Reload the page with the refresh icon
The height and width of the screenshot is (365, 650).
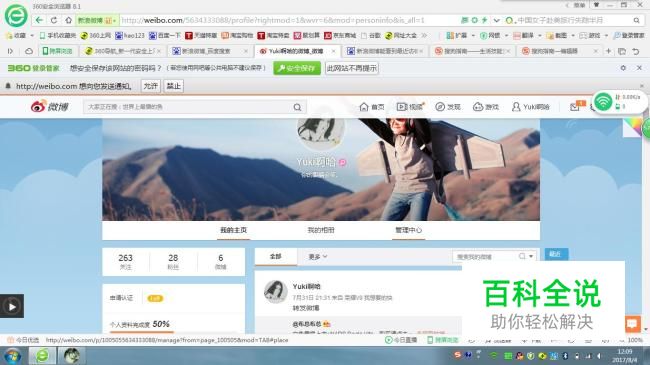click(54, 20)
